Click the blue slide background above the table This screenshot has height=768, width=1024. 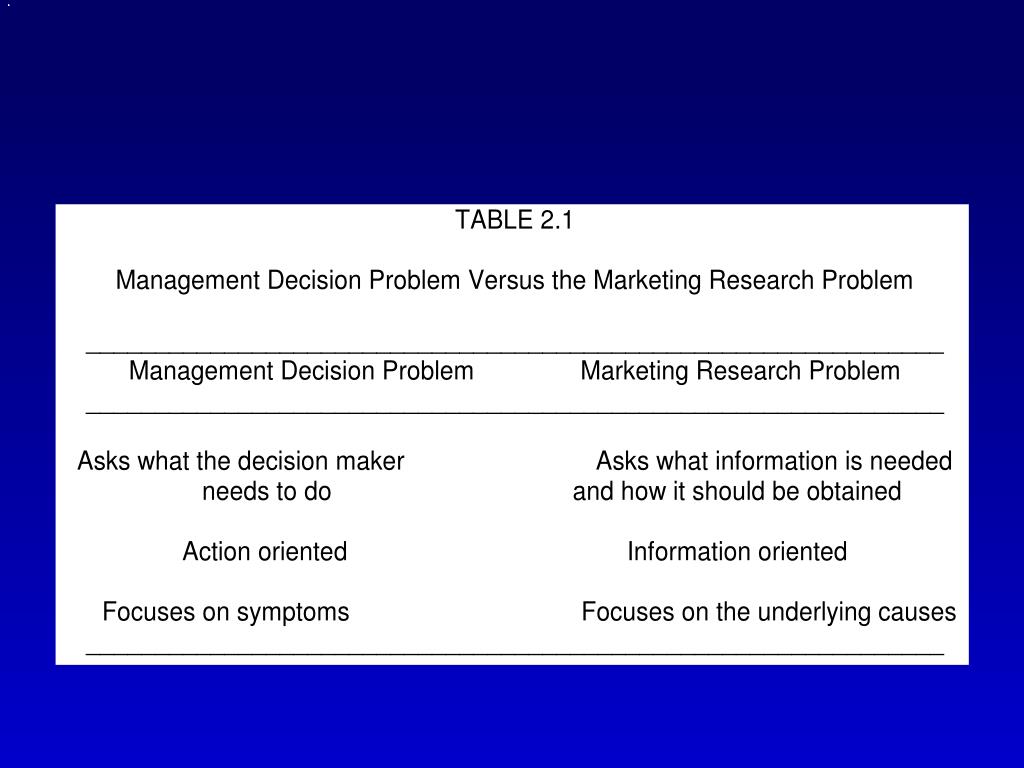click(x=512, y=101)
